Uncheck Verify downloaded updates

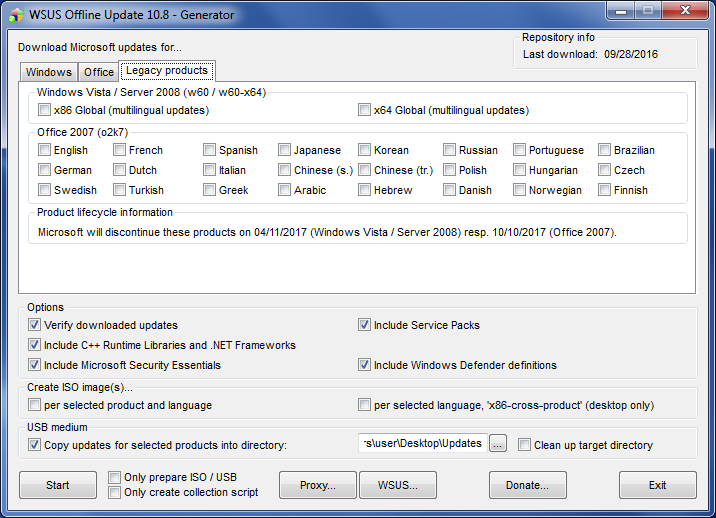pos(34,325)
